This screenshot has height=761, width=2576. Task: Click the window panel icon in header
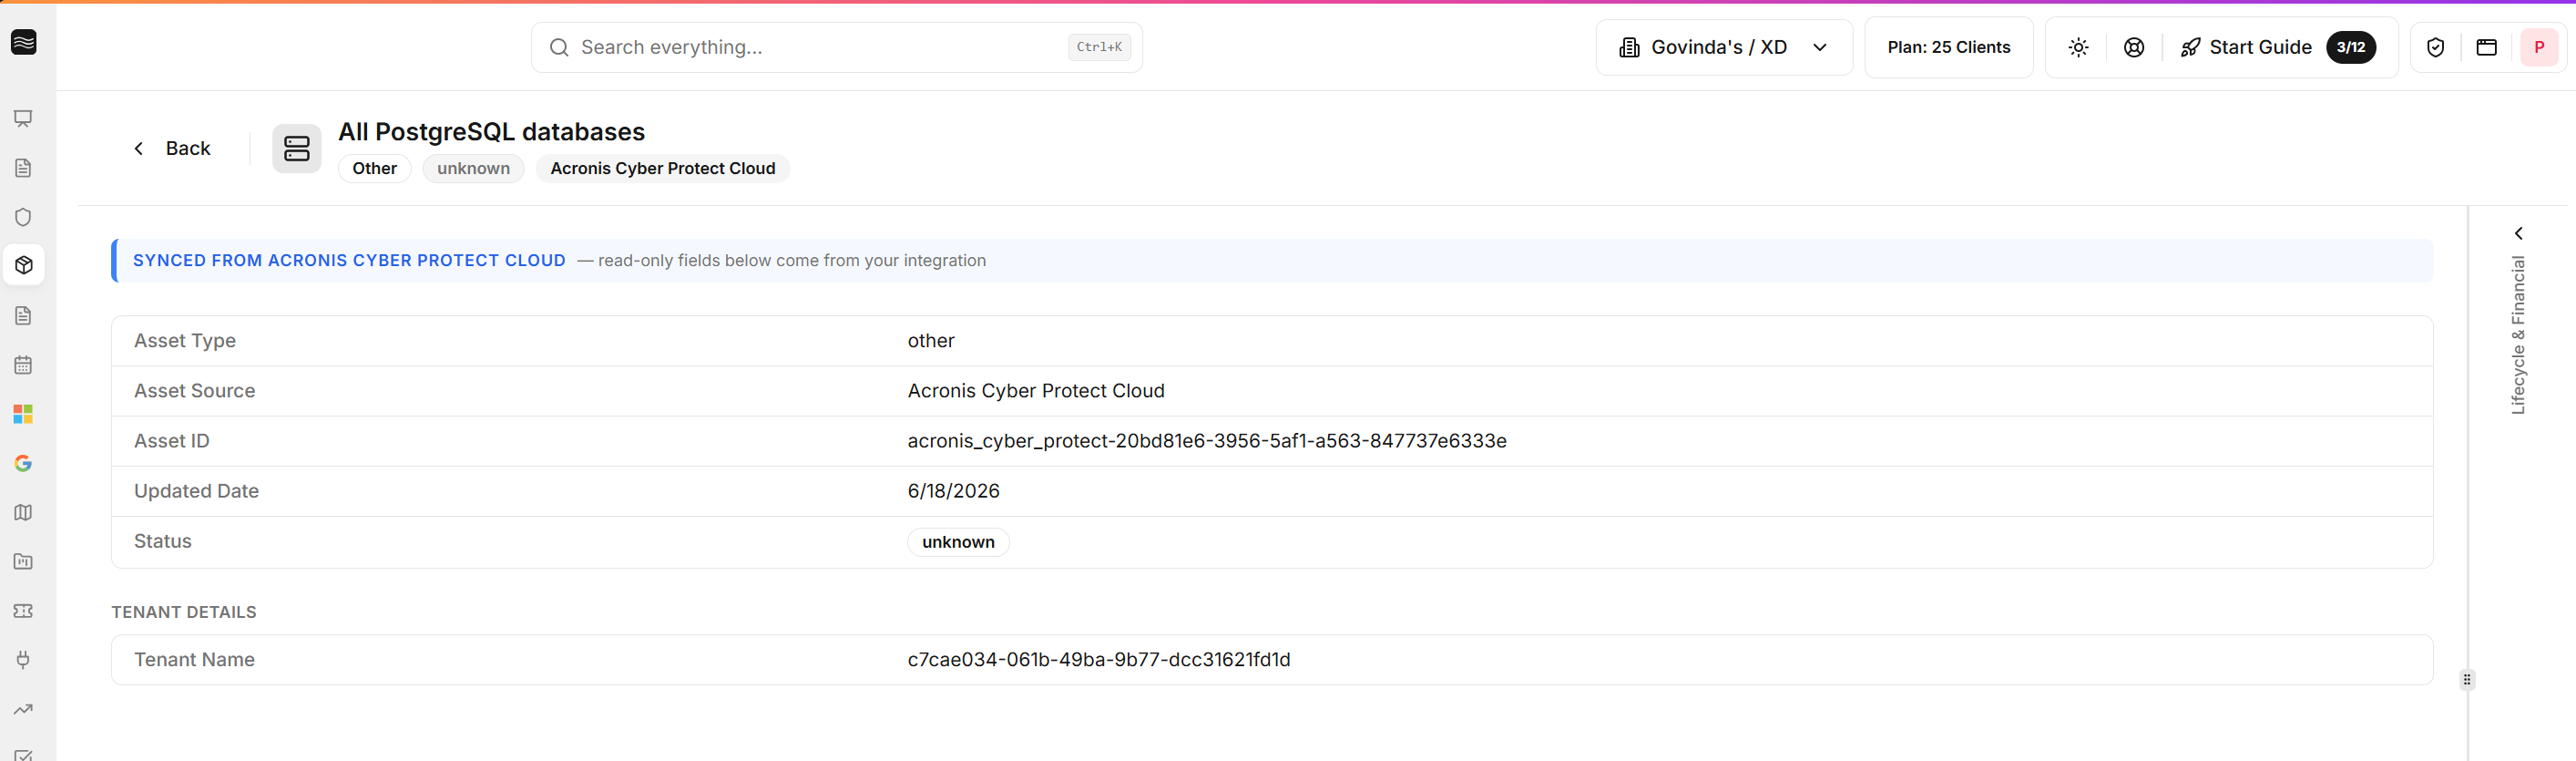[x=2486, y=47]
